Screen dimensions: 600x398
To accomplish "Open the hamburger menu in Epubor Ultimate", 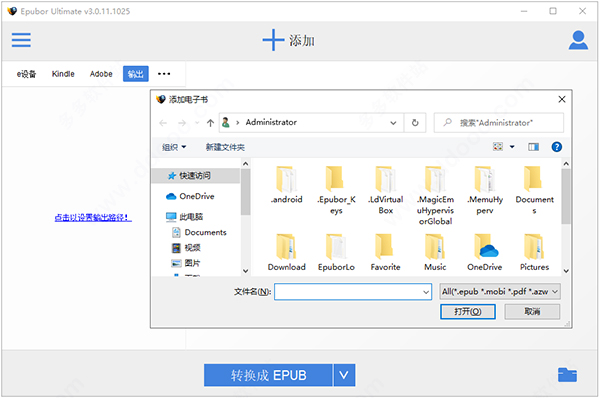I will click(21, 40).
